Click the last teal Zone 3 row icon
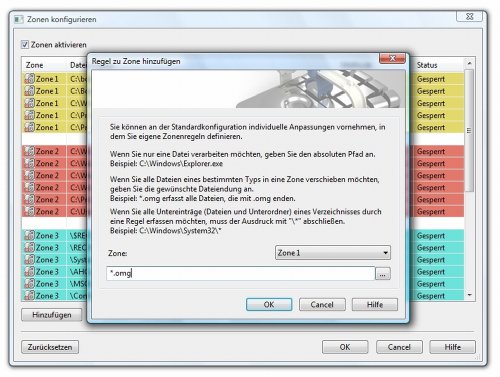 click(x=29, y=295)
